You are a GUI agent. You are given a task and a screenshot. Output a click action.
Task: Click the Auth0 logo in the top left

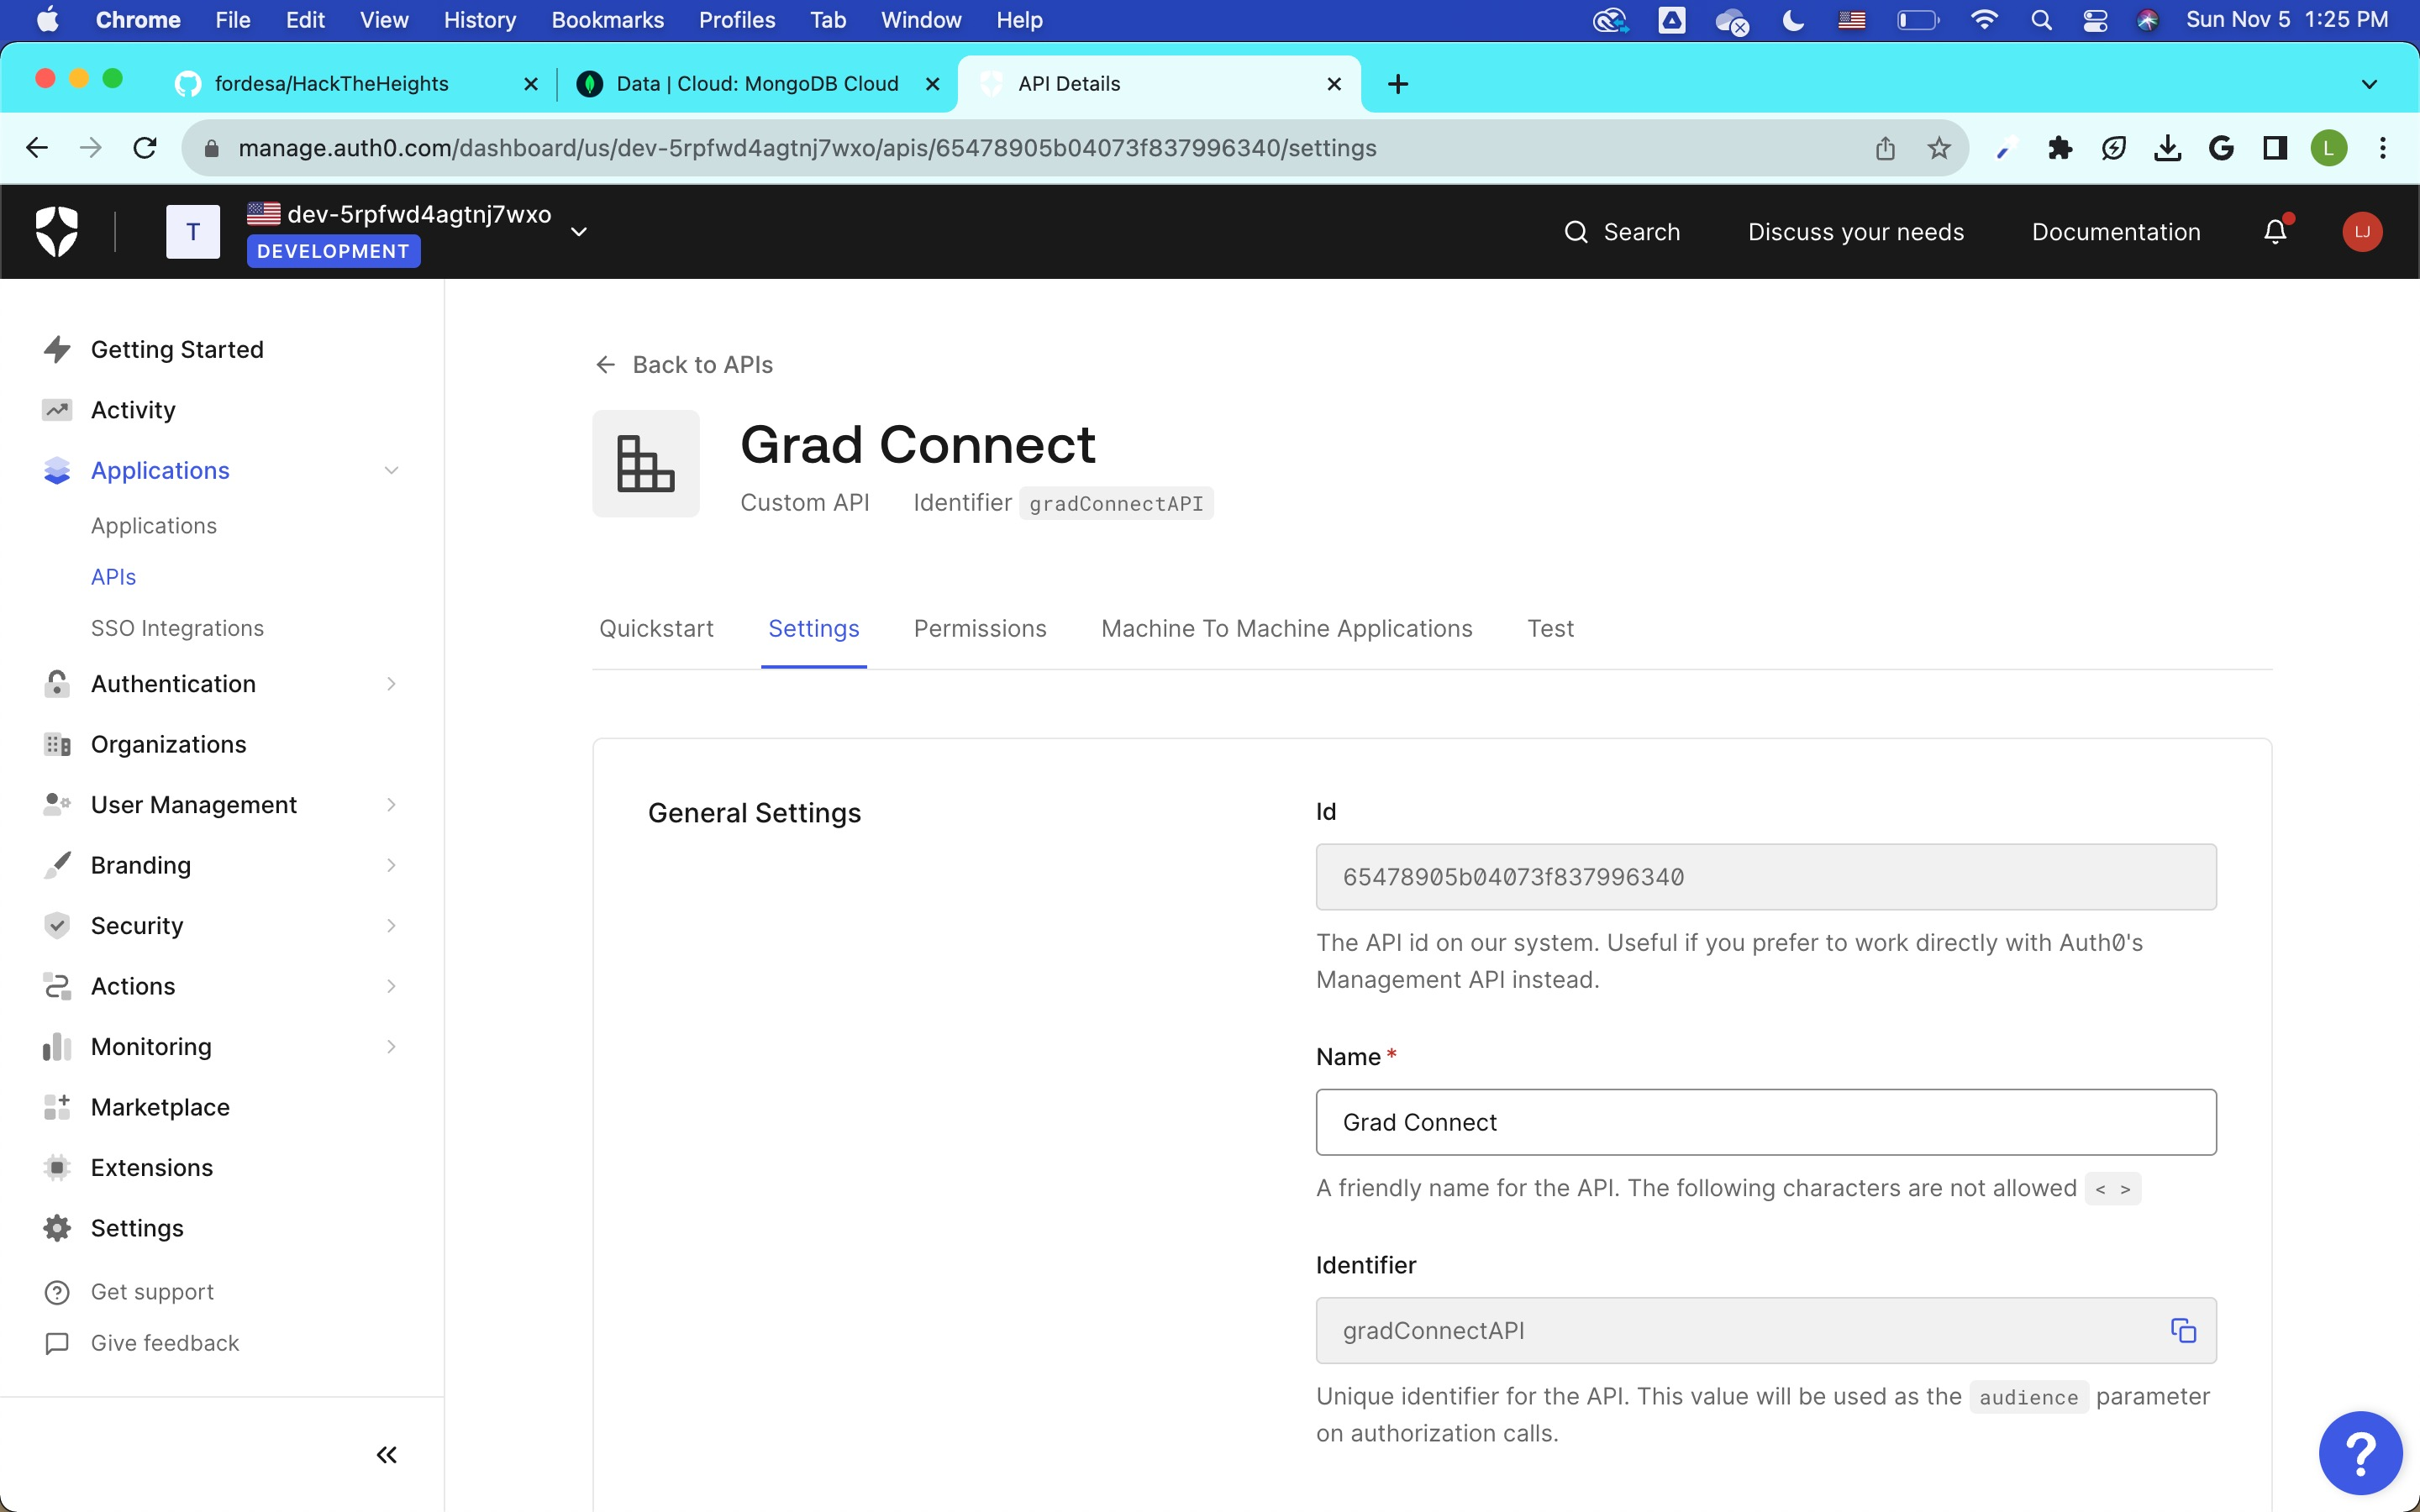coord(57,231)
